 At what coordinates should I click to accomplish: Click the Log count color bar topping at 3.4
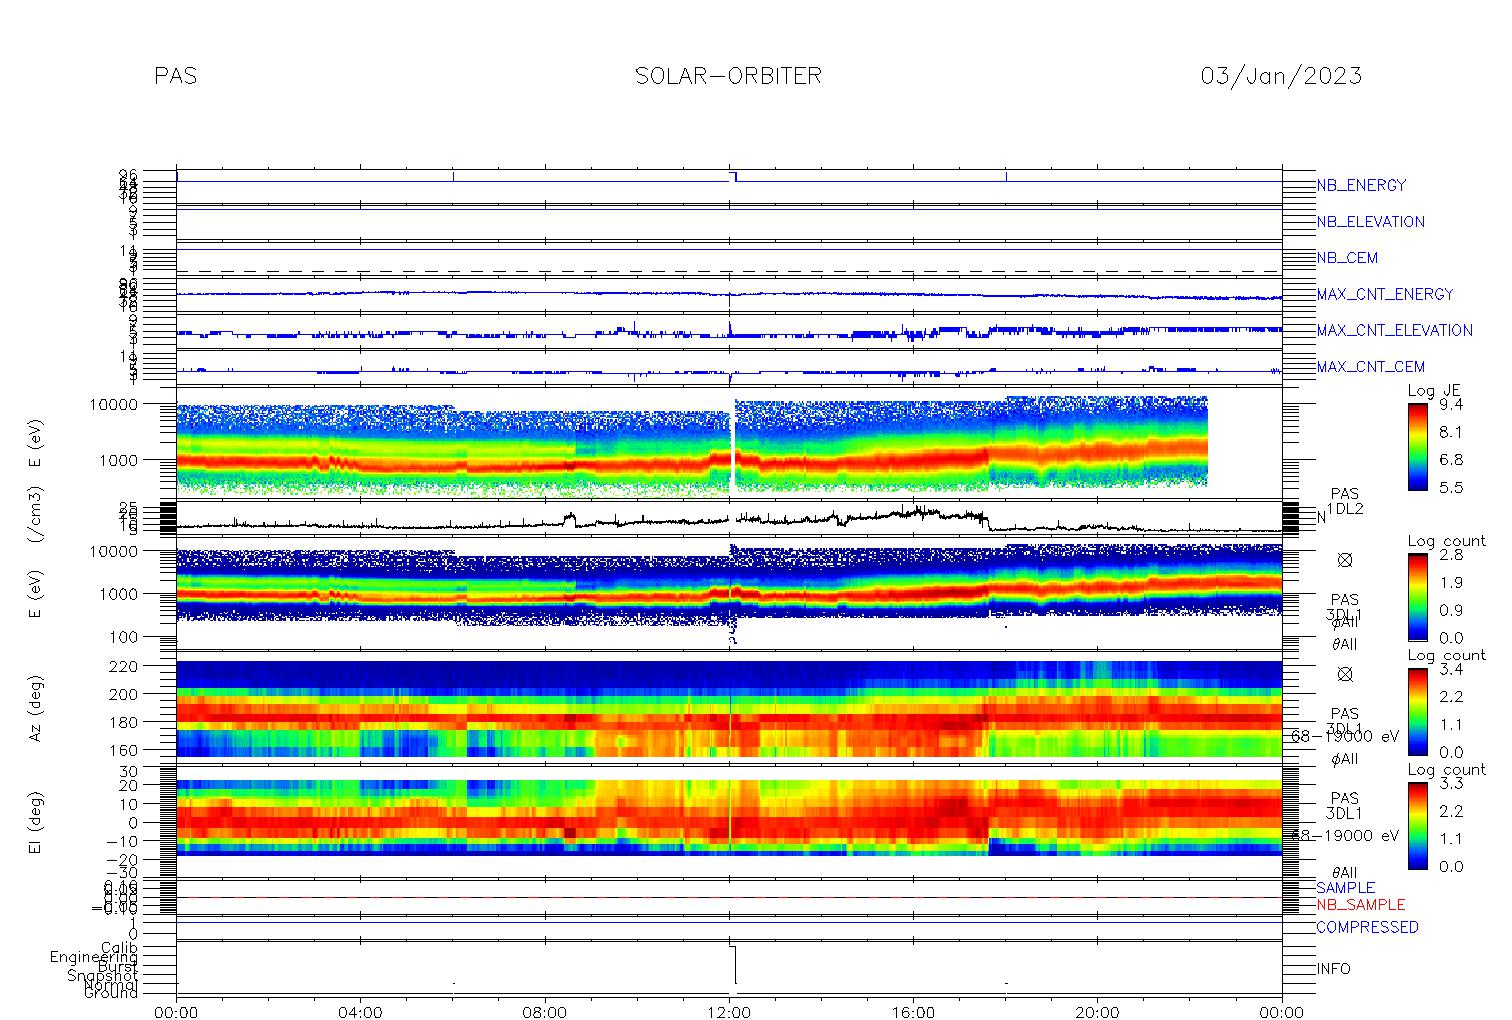[1417, 711]
